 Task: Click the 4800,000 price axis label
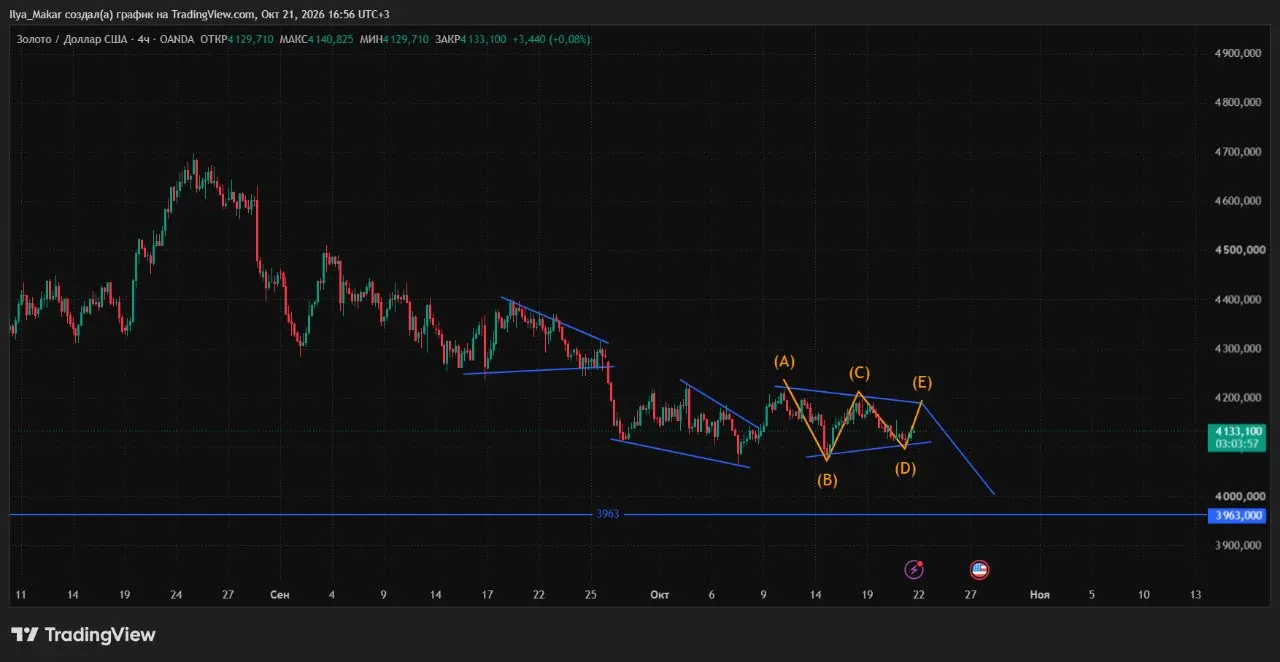1238,102
